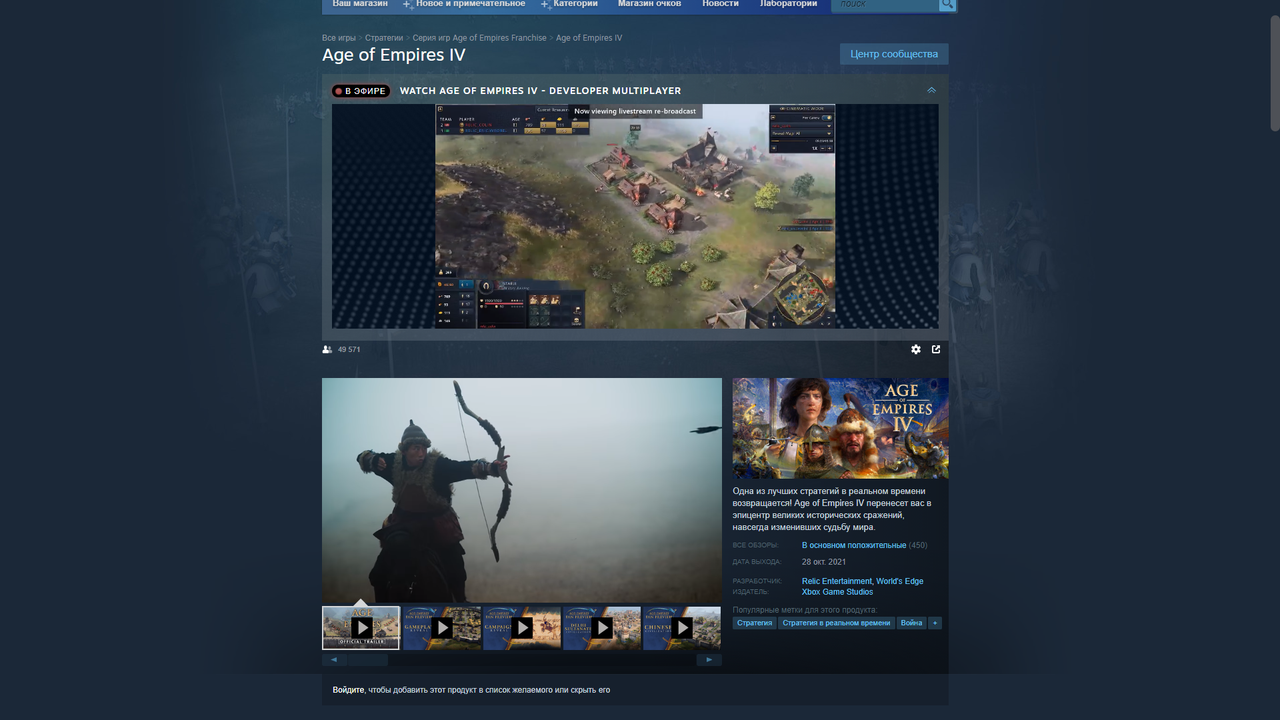The image size is (1280, 720).
Task: Select the Война tag
Action: click(x=911, y=623)
